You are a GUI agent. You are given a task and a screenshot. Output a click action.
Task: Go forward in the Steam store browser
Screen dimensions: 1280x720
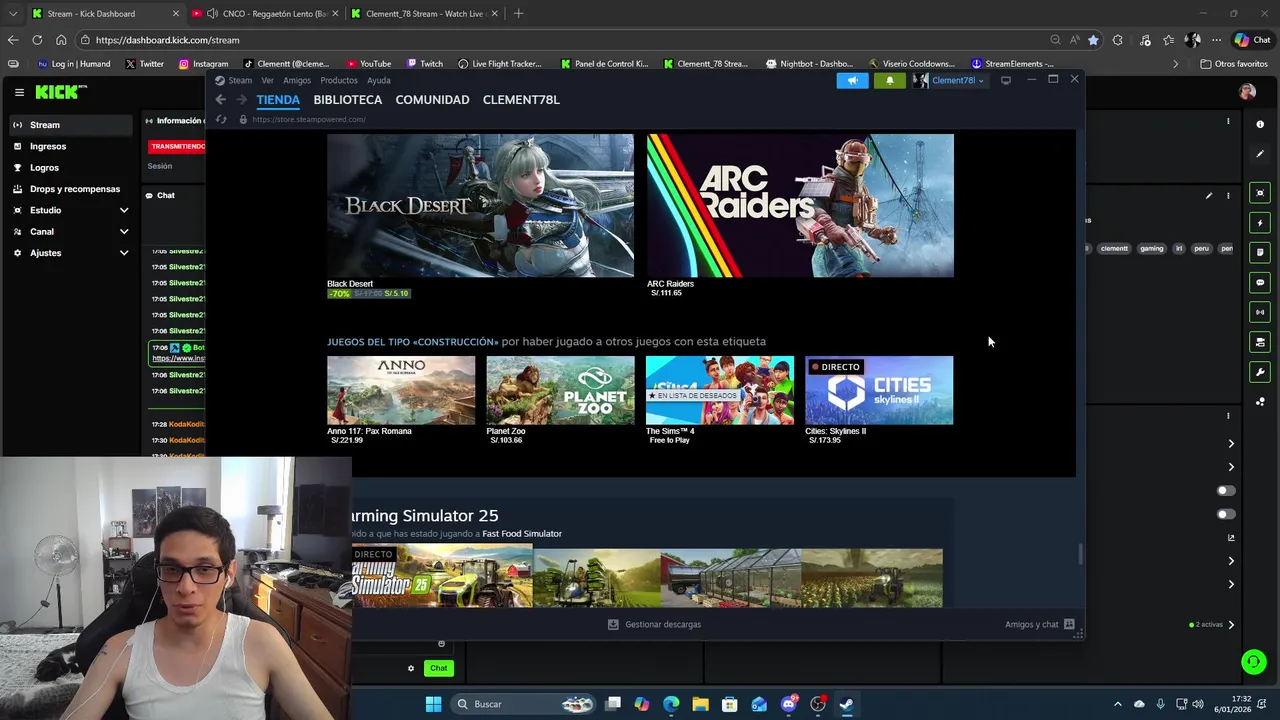click(x=241, y=99)
